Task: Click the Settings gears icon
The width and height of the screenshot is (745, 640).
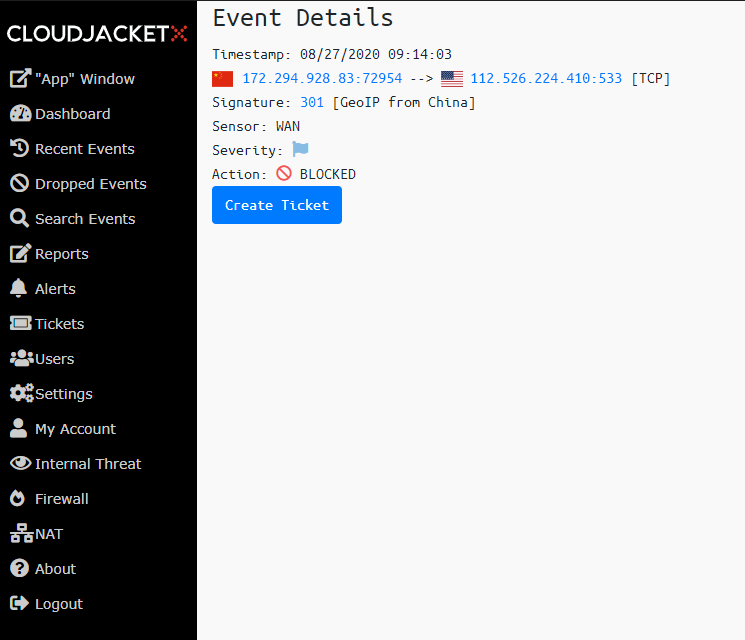Action: click(x=22, y=393)
